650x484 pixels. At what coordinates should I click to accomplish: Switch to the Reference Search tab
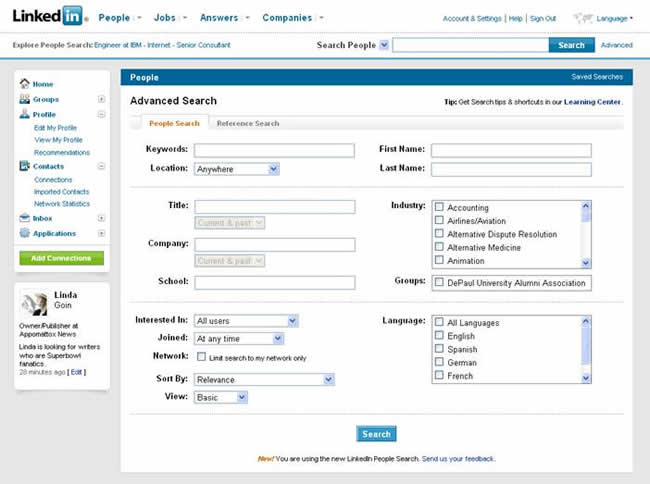point(248,123)
